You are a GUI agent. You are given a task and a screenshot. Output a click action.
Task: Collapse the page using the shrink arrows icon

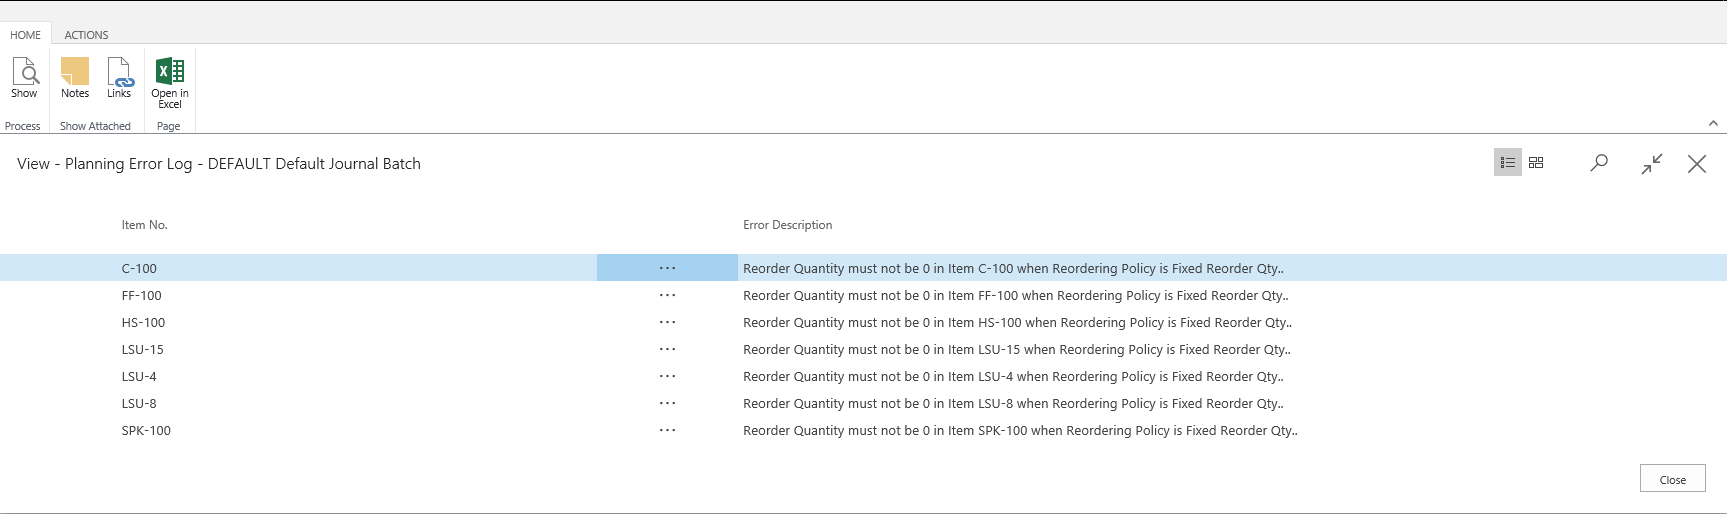point(1651,164)
